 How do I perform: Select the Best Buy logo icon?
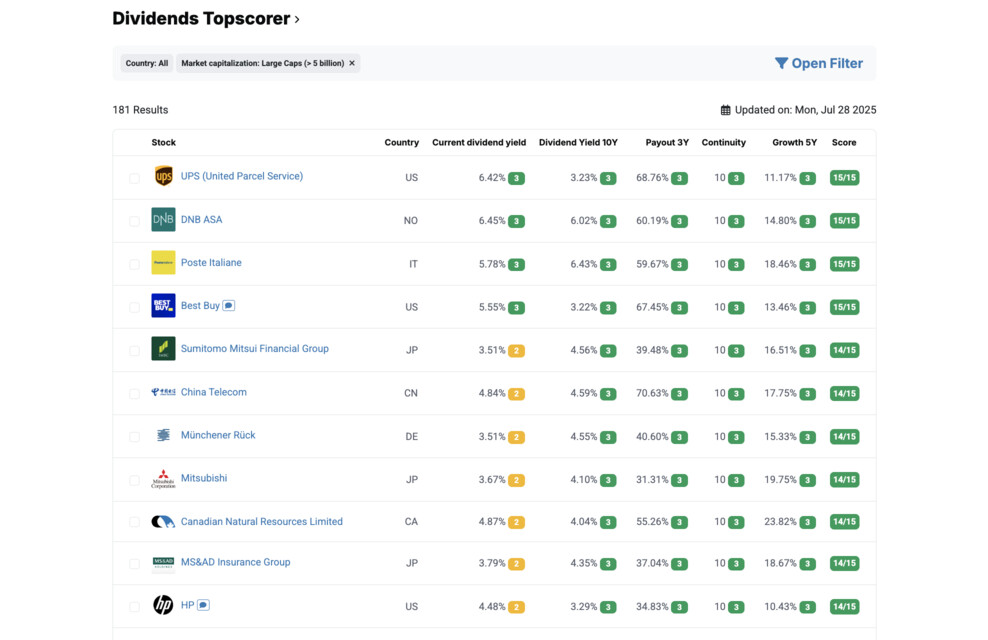163,306
